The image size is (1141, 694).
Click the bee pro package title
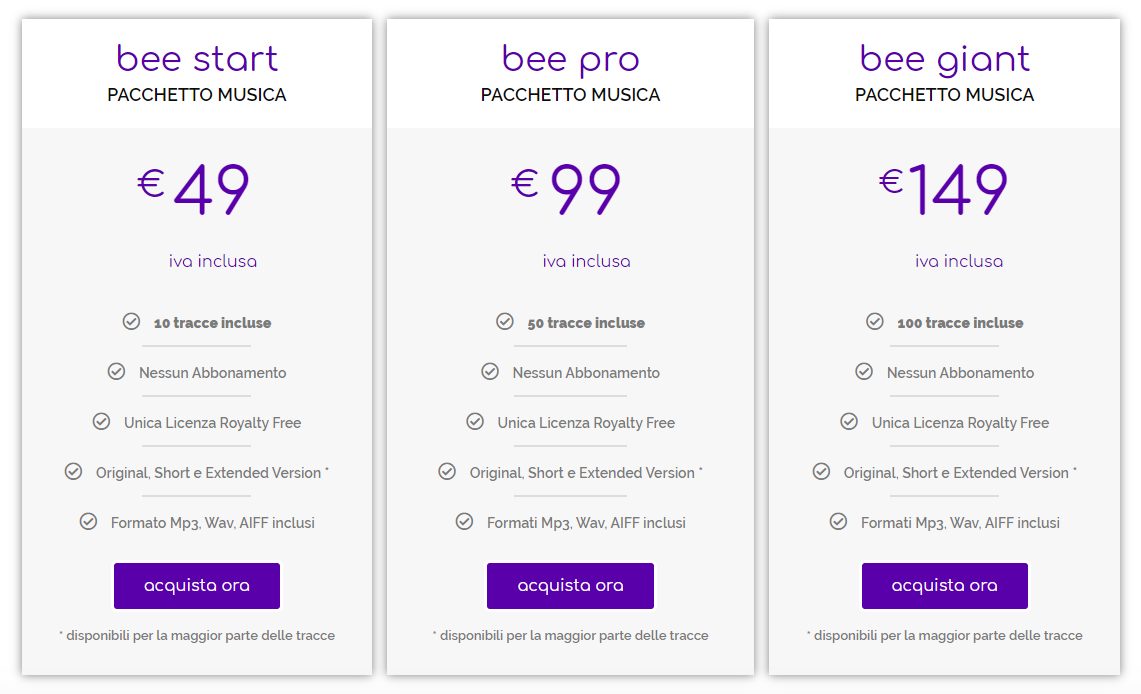tap(570, 59)
